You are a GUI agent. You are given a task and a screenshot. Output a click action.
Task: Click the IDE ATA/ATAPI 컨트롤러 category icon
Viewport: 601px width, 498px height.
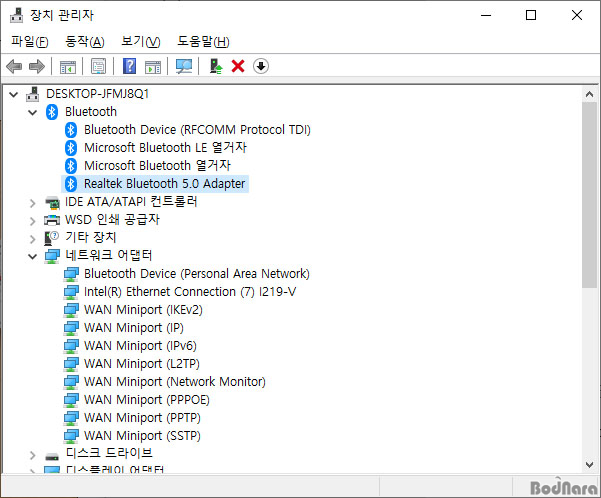(x=52, y=202)
